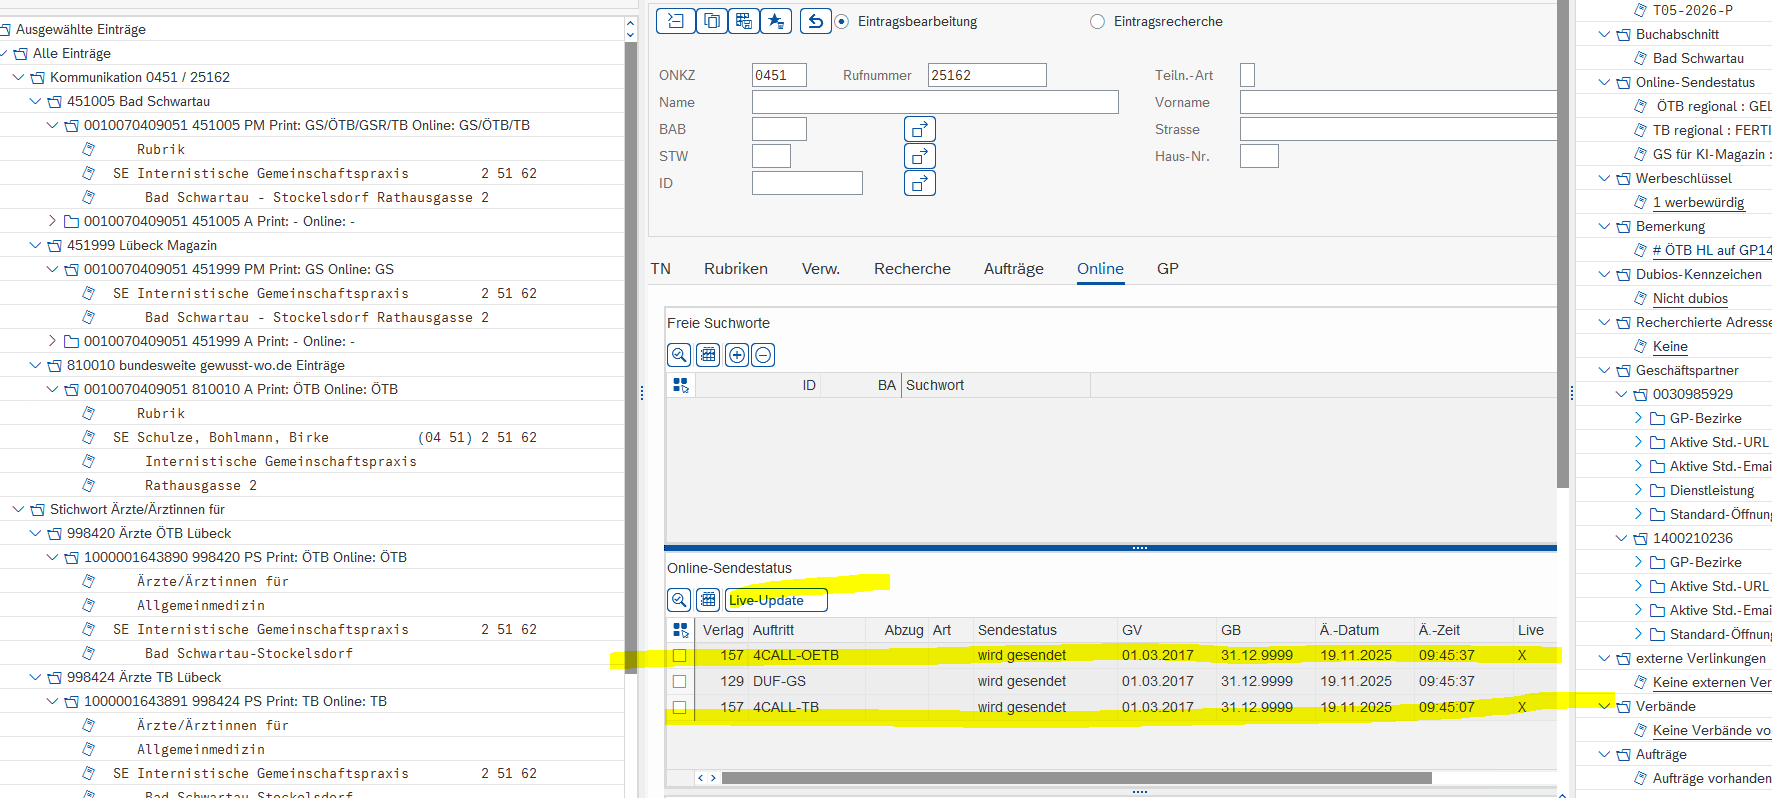
Task: Collapse the Werbeschlüssel node
Action: 1605,178
